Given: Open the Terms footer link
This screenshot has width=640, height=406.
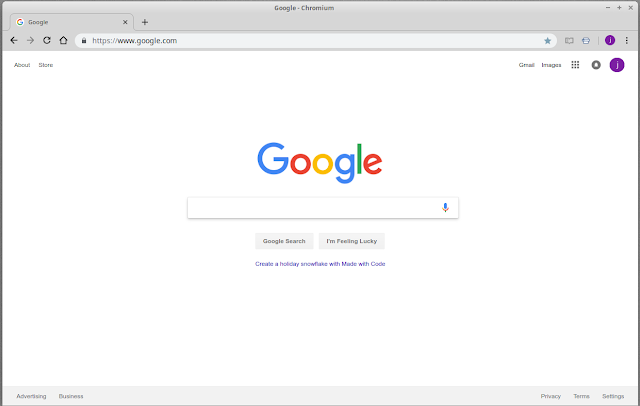Looking at the screenshot, I should 581,396.
